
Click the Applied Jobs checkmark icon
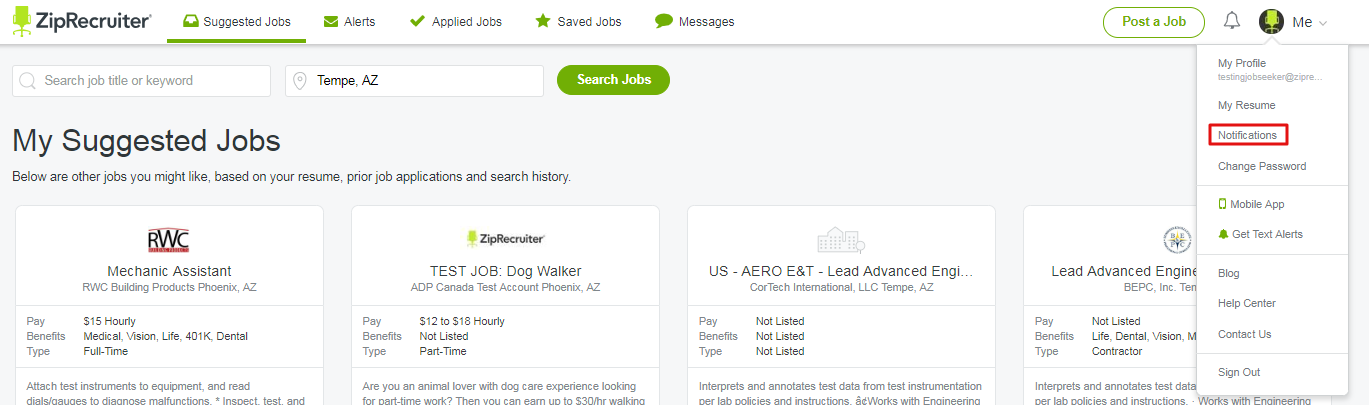pos(417,21)
